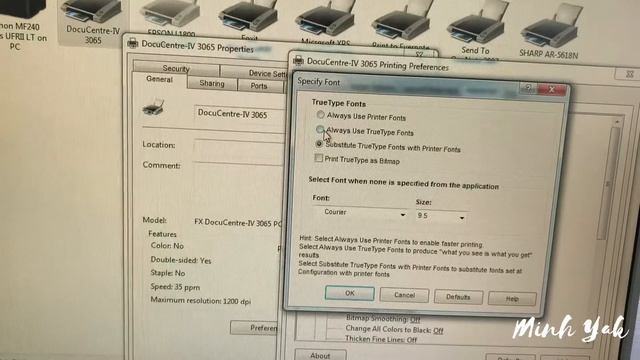This screenshot has height=360, width=640.
Task: Switch to the Security tab
Action: point(176,68)
